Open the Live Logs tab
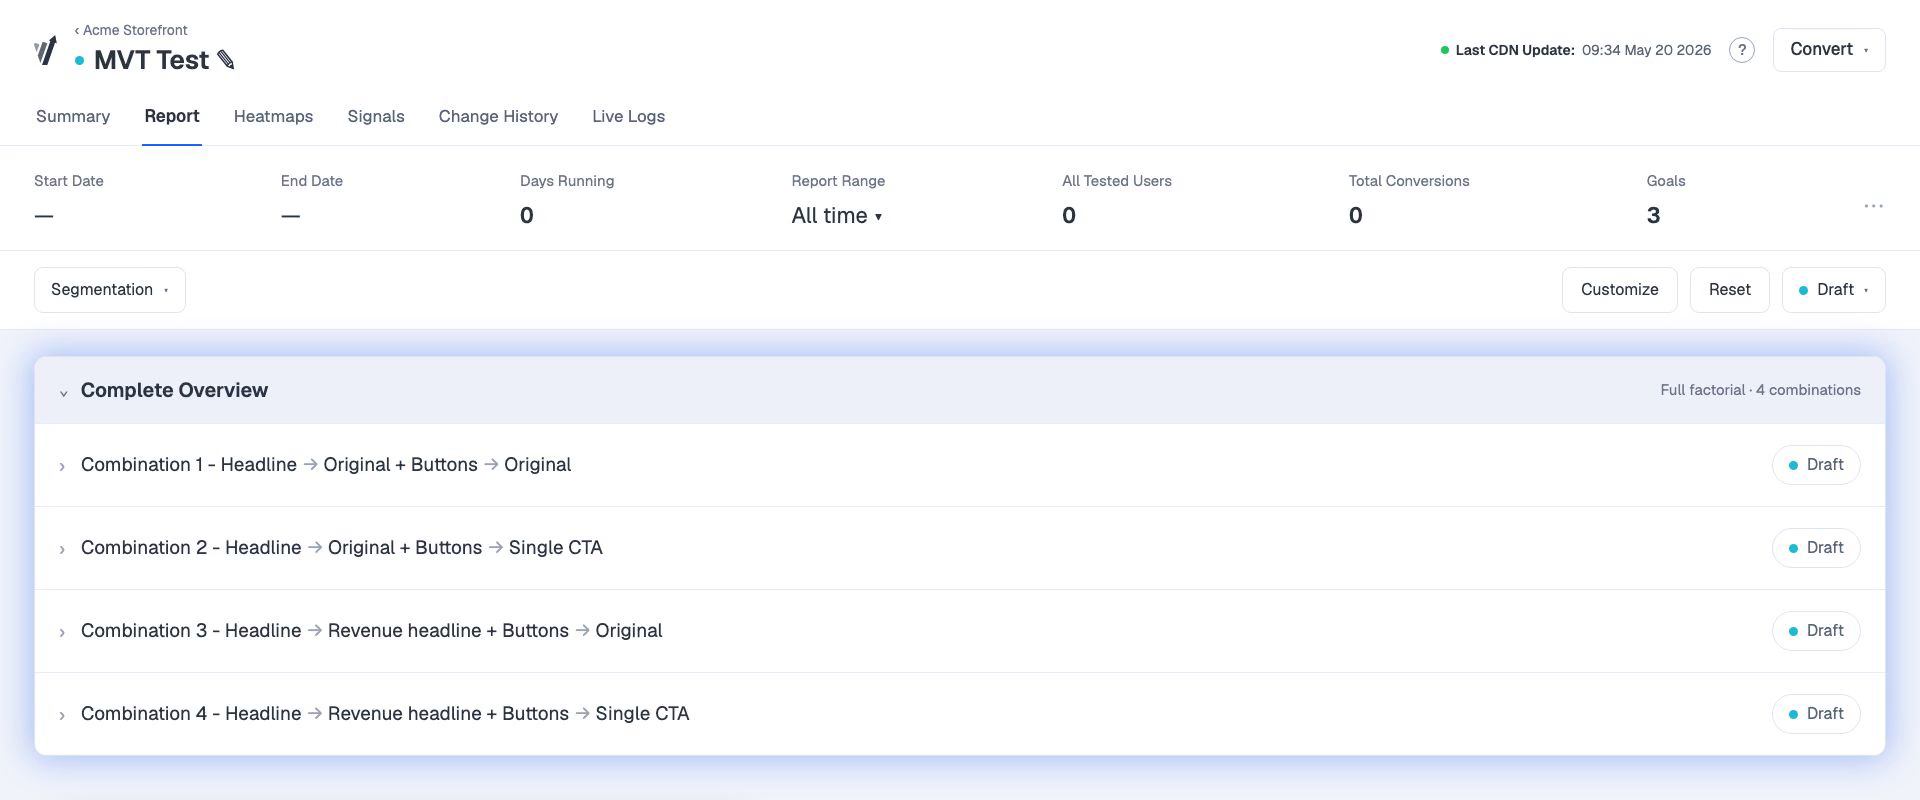The width and height of the screenshot is (1920, 800). (x=628, y=116)
